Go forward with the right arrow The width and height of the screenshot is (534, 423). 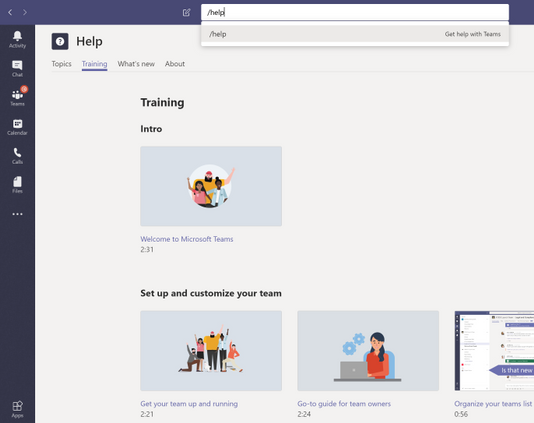[x=25, y=13]
